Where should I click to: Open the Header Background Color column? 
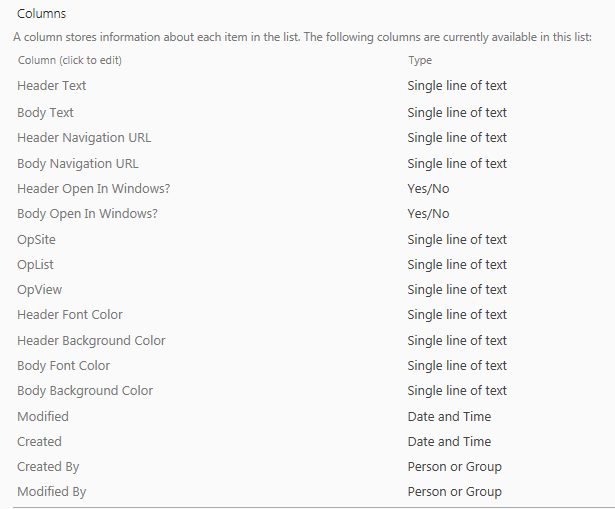tap(91, 340)
